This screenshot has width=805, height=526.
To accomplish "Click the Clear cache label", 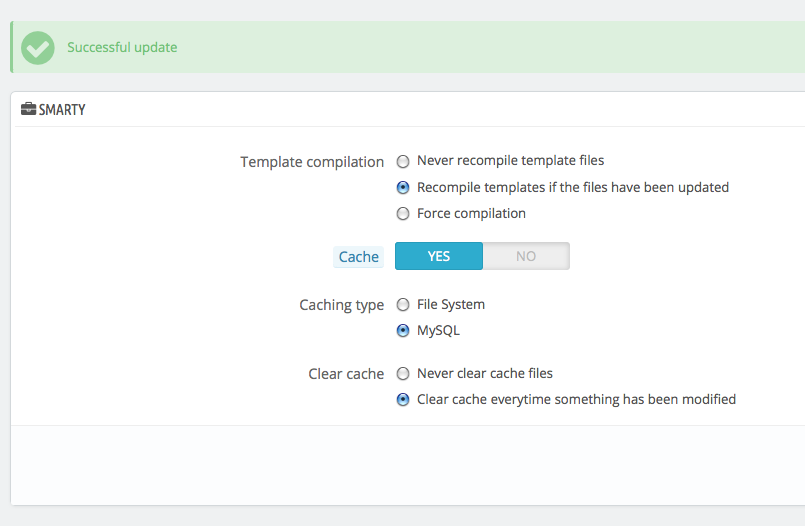I will pyautogui.click(x=346, y=374).
